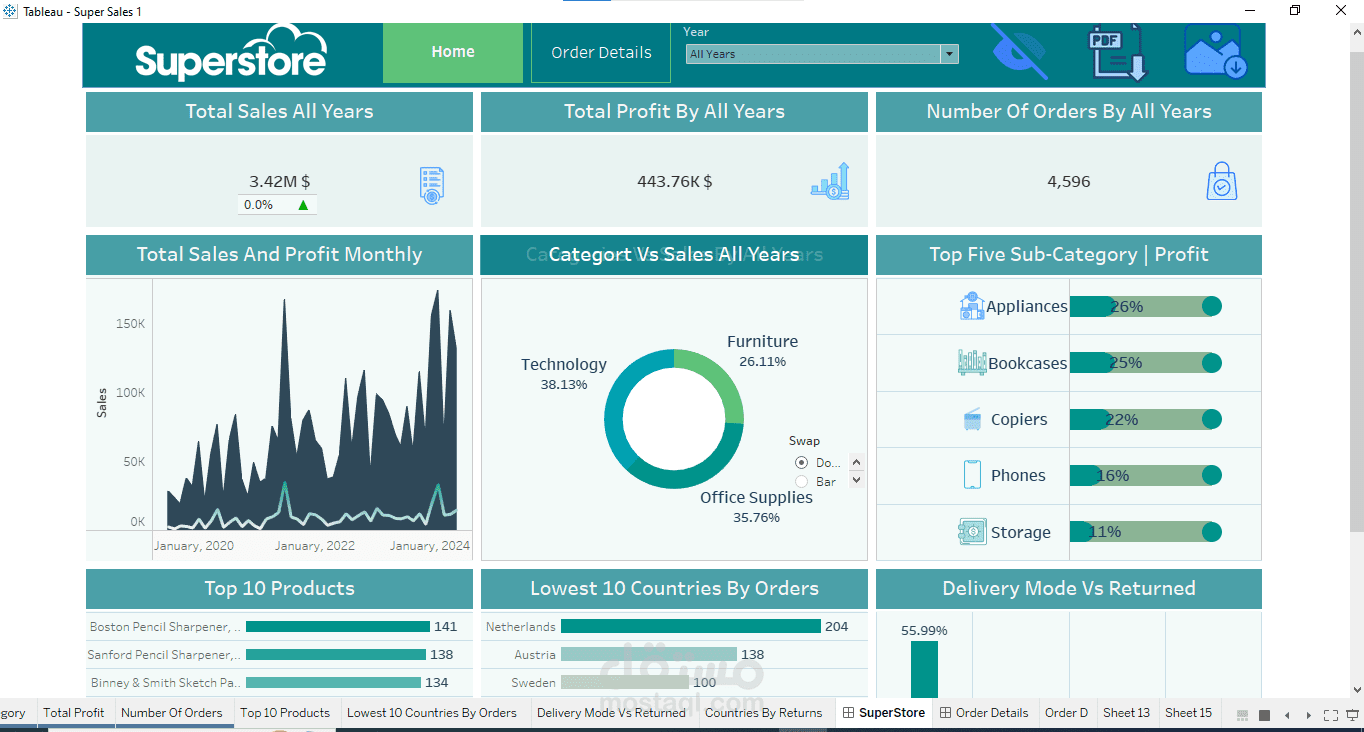Click the Order Details header button
1364x732 pixels.
(x=601, y=53)
